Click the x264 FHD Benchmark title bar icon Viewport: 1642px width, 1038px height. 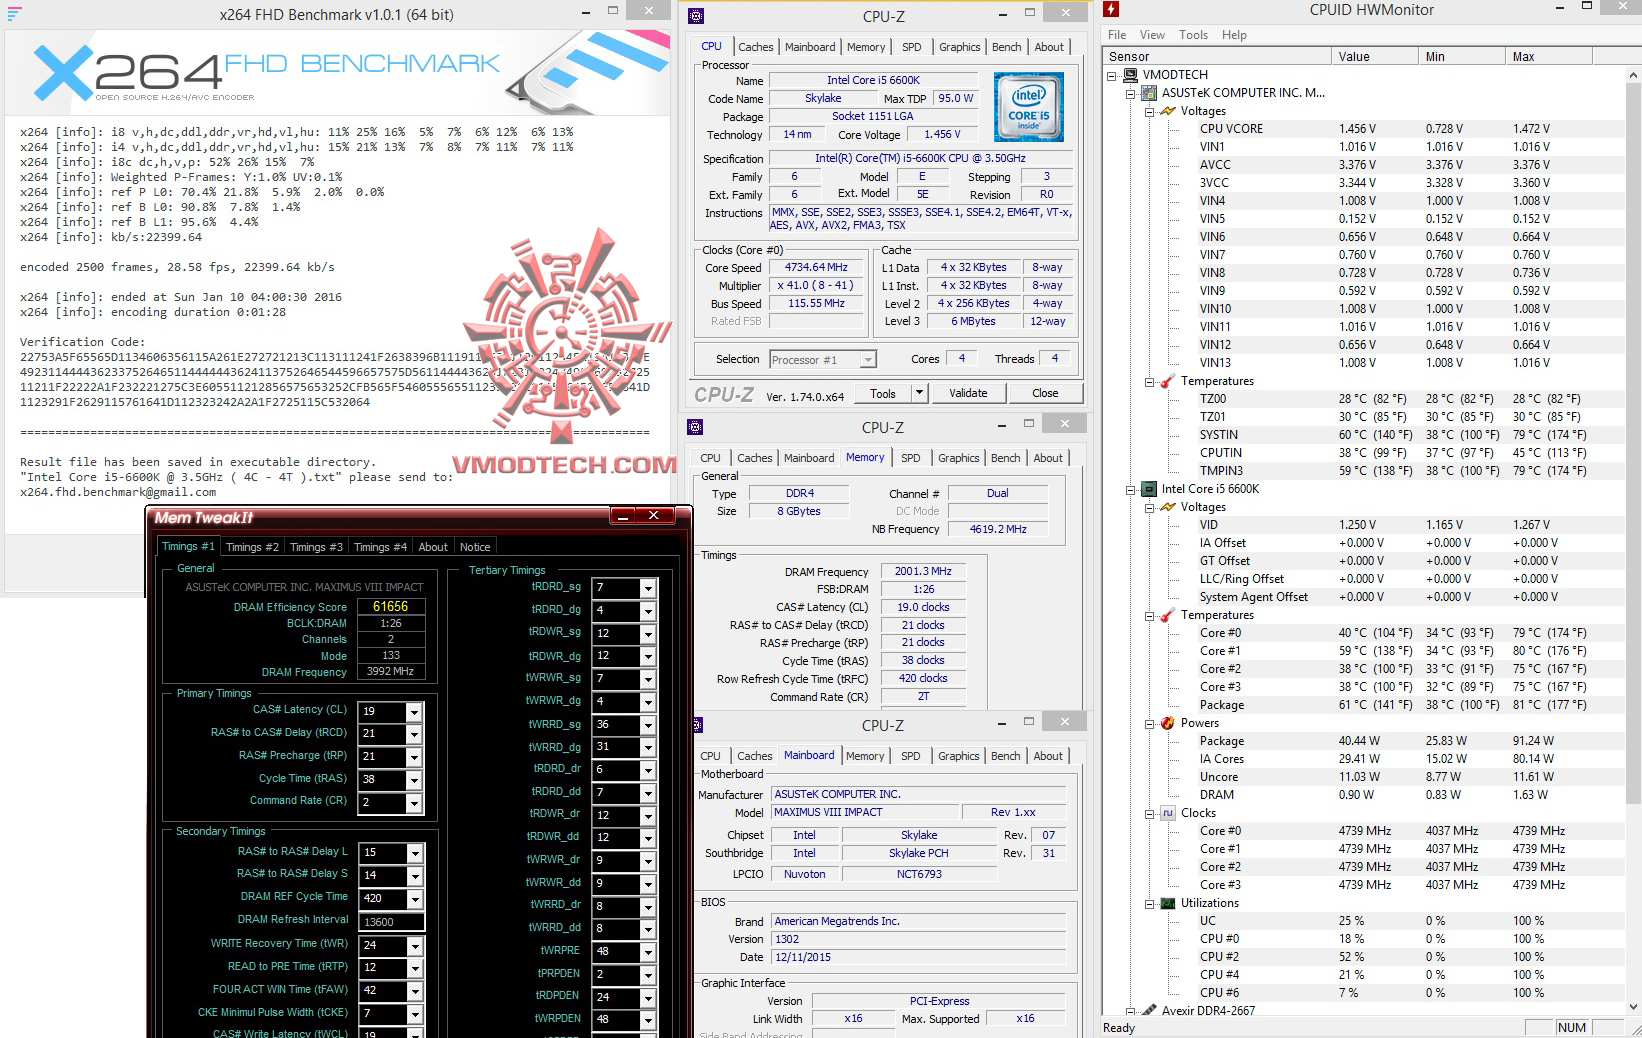coord(15,15)
